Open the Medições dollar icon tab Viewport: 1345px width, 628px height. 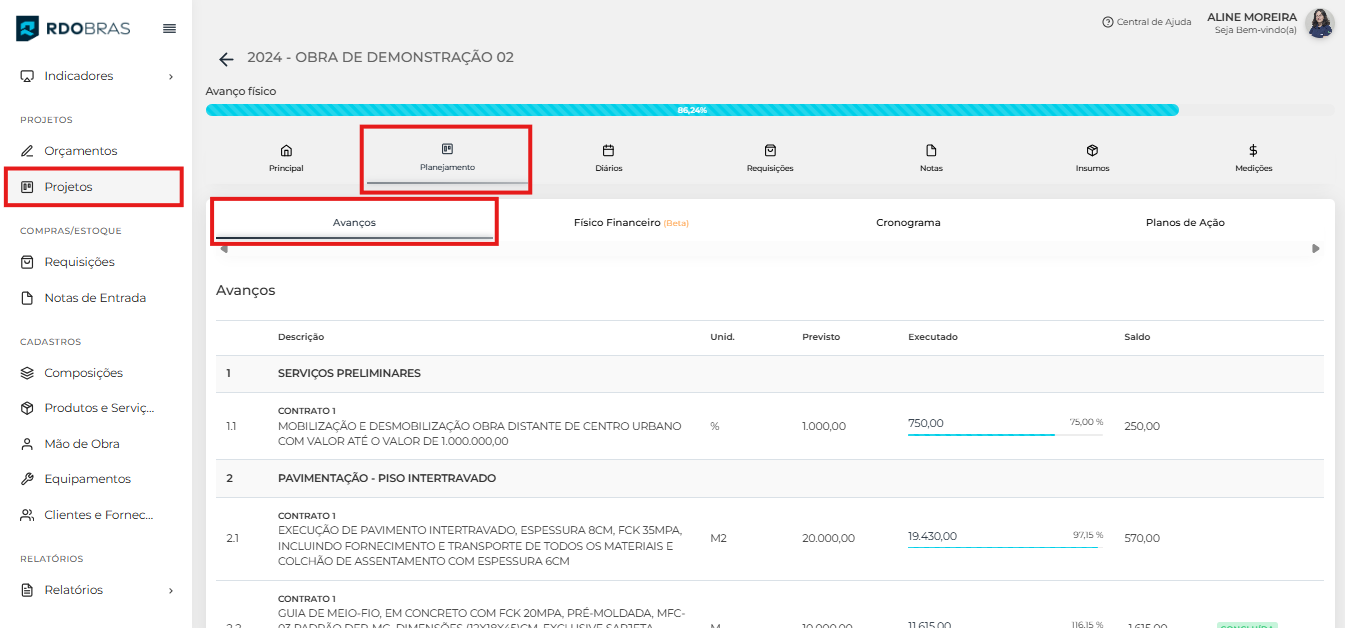tap(1253, 158)
